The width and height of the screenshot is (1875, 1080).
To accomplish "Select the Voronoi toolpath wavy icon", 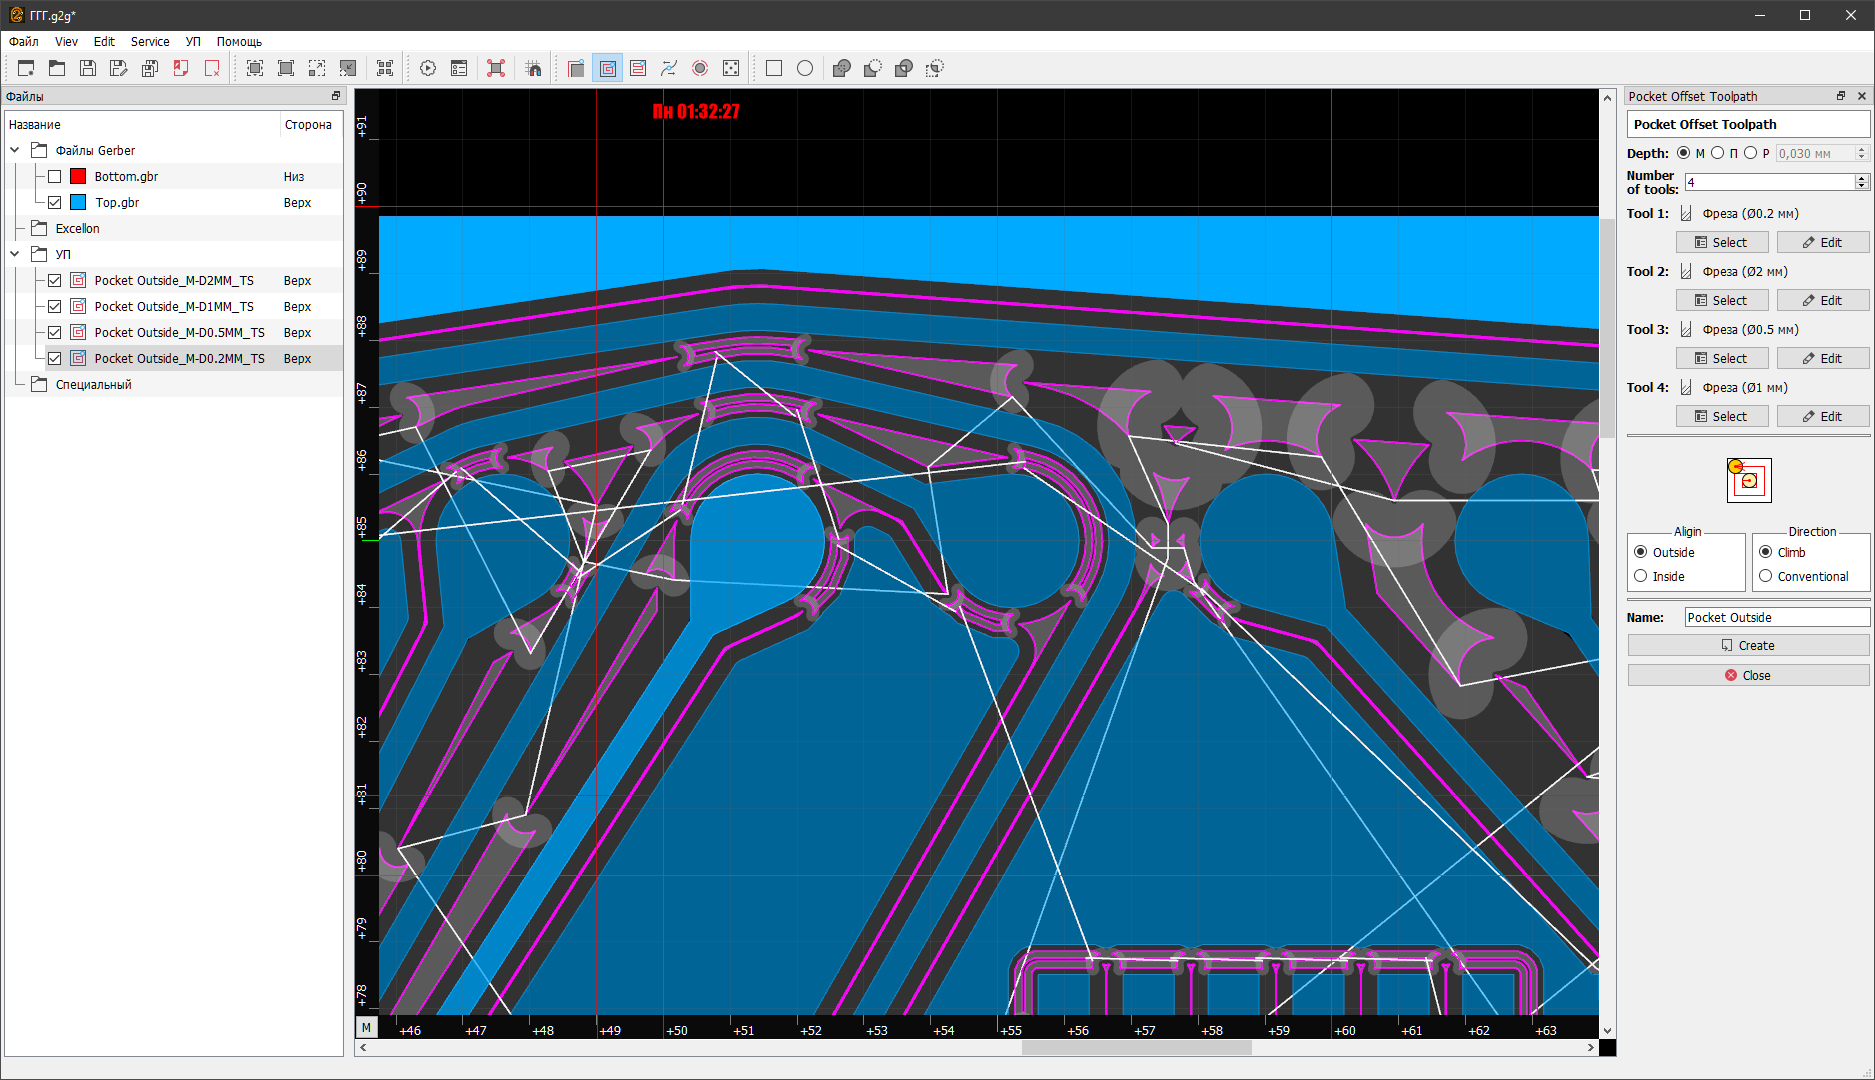I will (x=669, y=68).
